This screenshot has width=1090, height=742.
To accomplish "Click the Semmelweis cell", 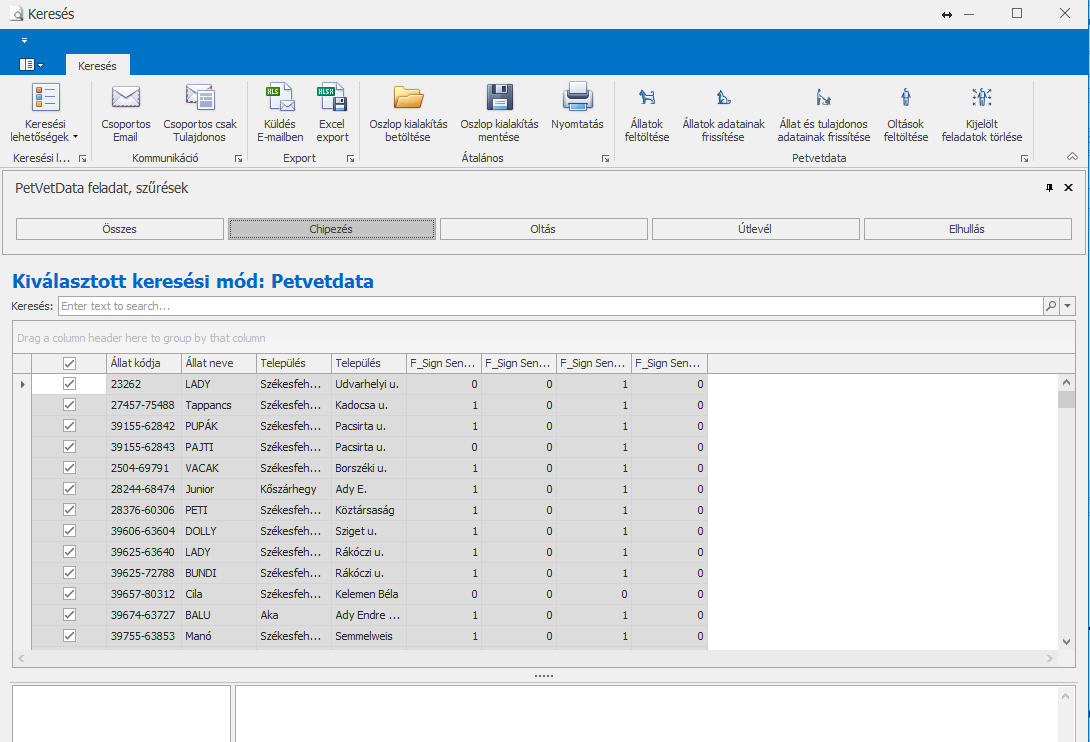I will (369, 636).
